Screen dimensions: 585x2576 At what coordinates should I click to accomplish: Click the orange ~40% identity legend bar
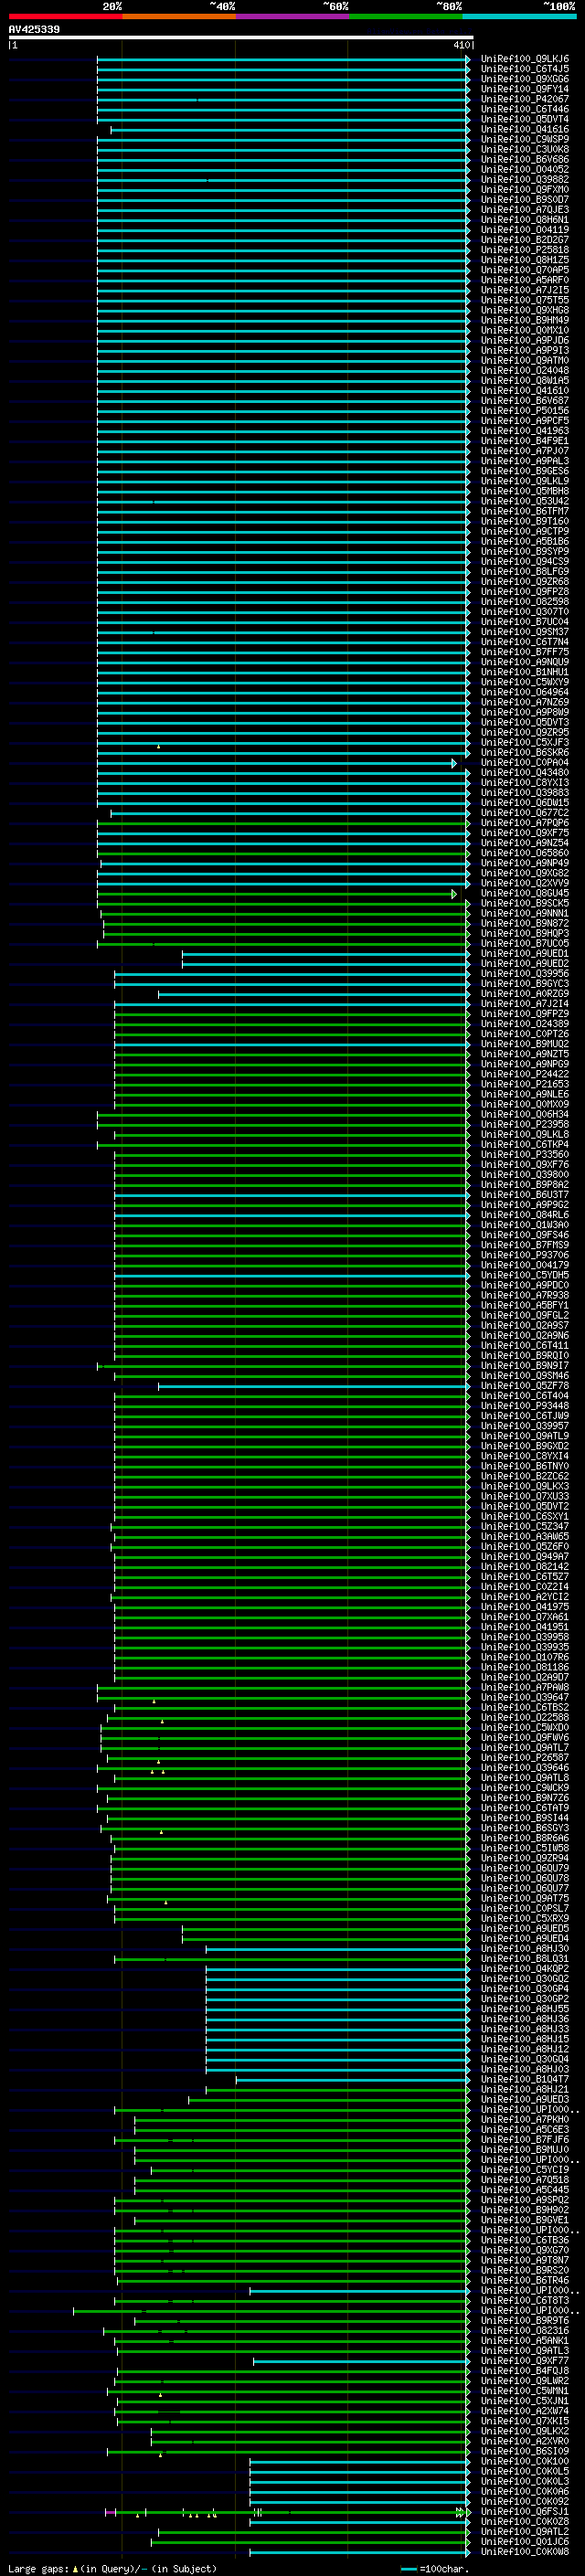179,16
